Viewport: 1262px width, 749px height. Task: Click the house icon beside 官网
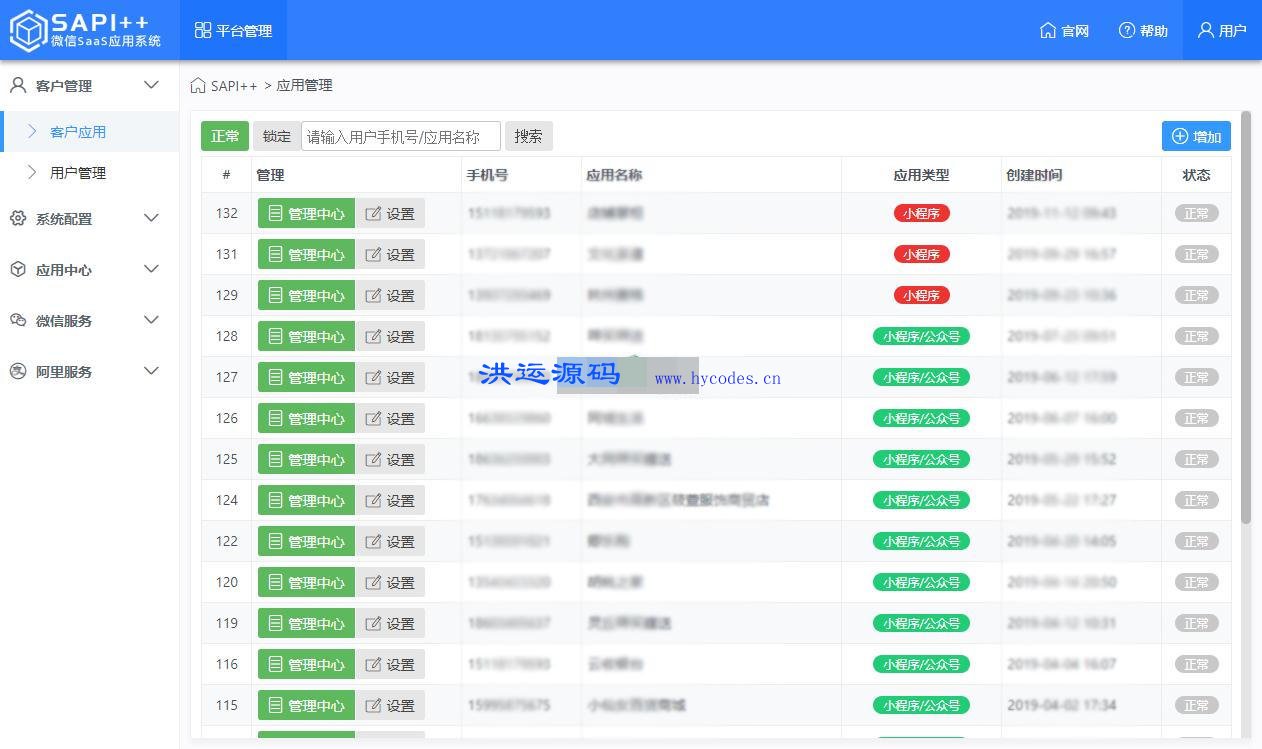coord(1048,30)
